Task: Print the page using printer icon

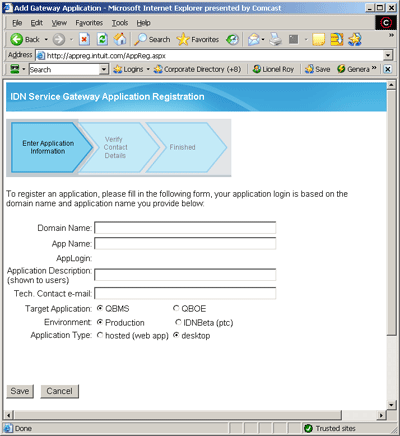Action: click(276, 39)
